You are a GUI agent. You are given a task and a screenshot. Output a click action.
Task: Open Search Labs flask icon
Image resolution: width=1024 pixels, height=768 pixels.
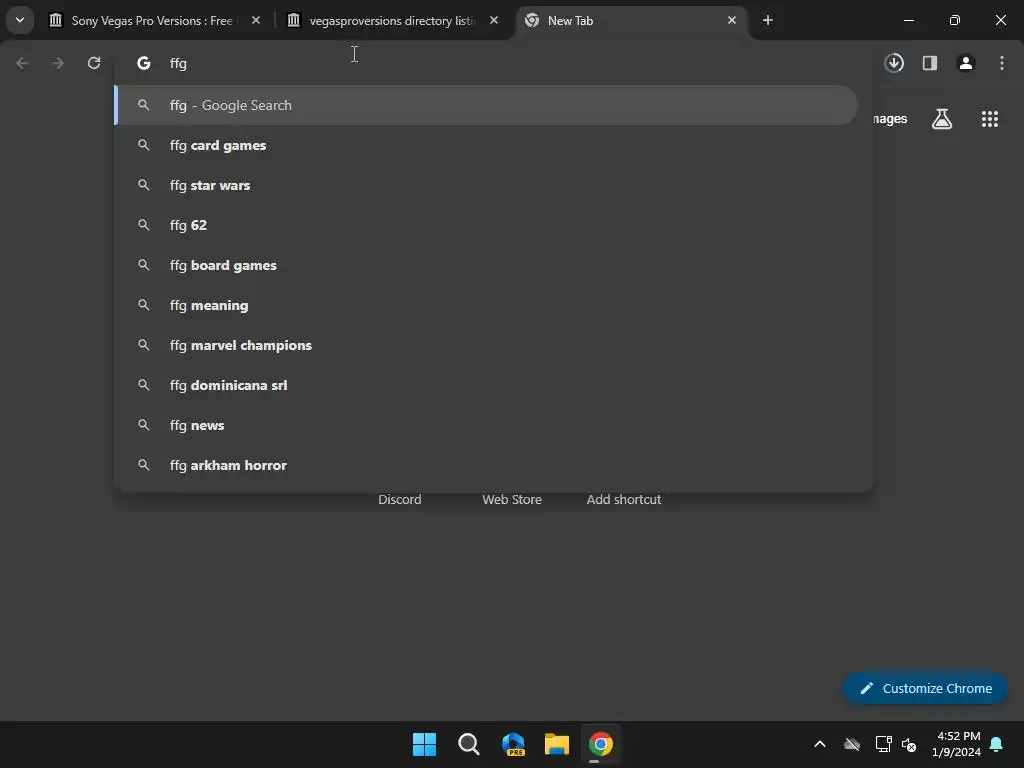[942, 119]
